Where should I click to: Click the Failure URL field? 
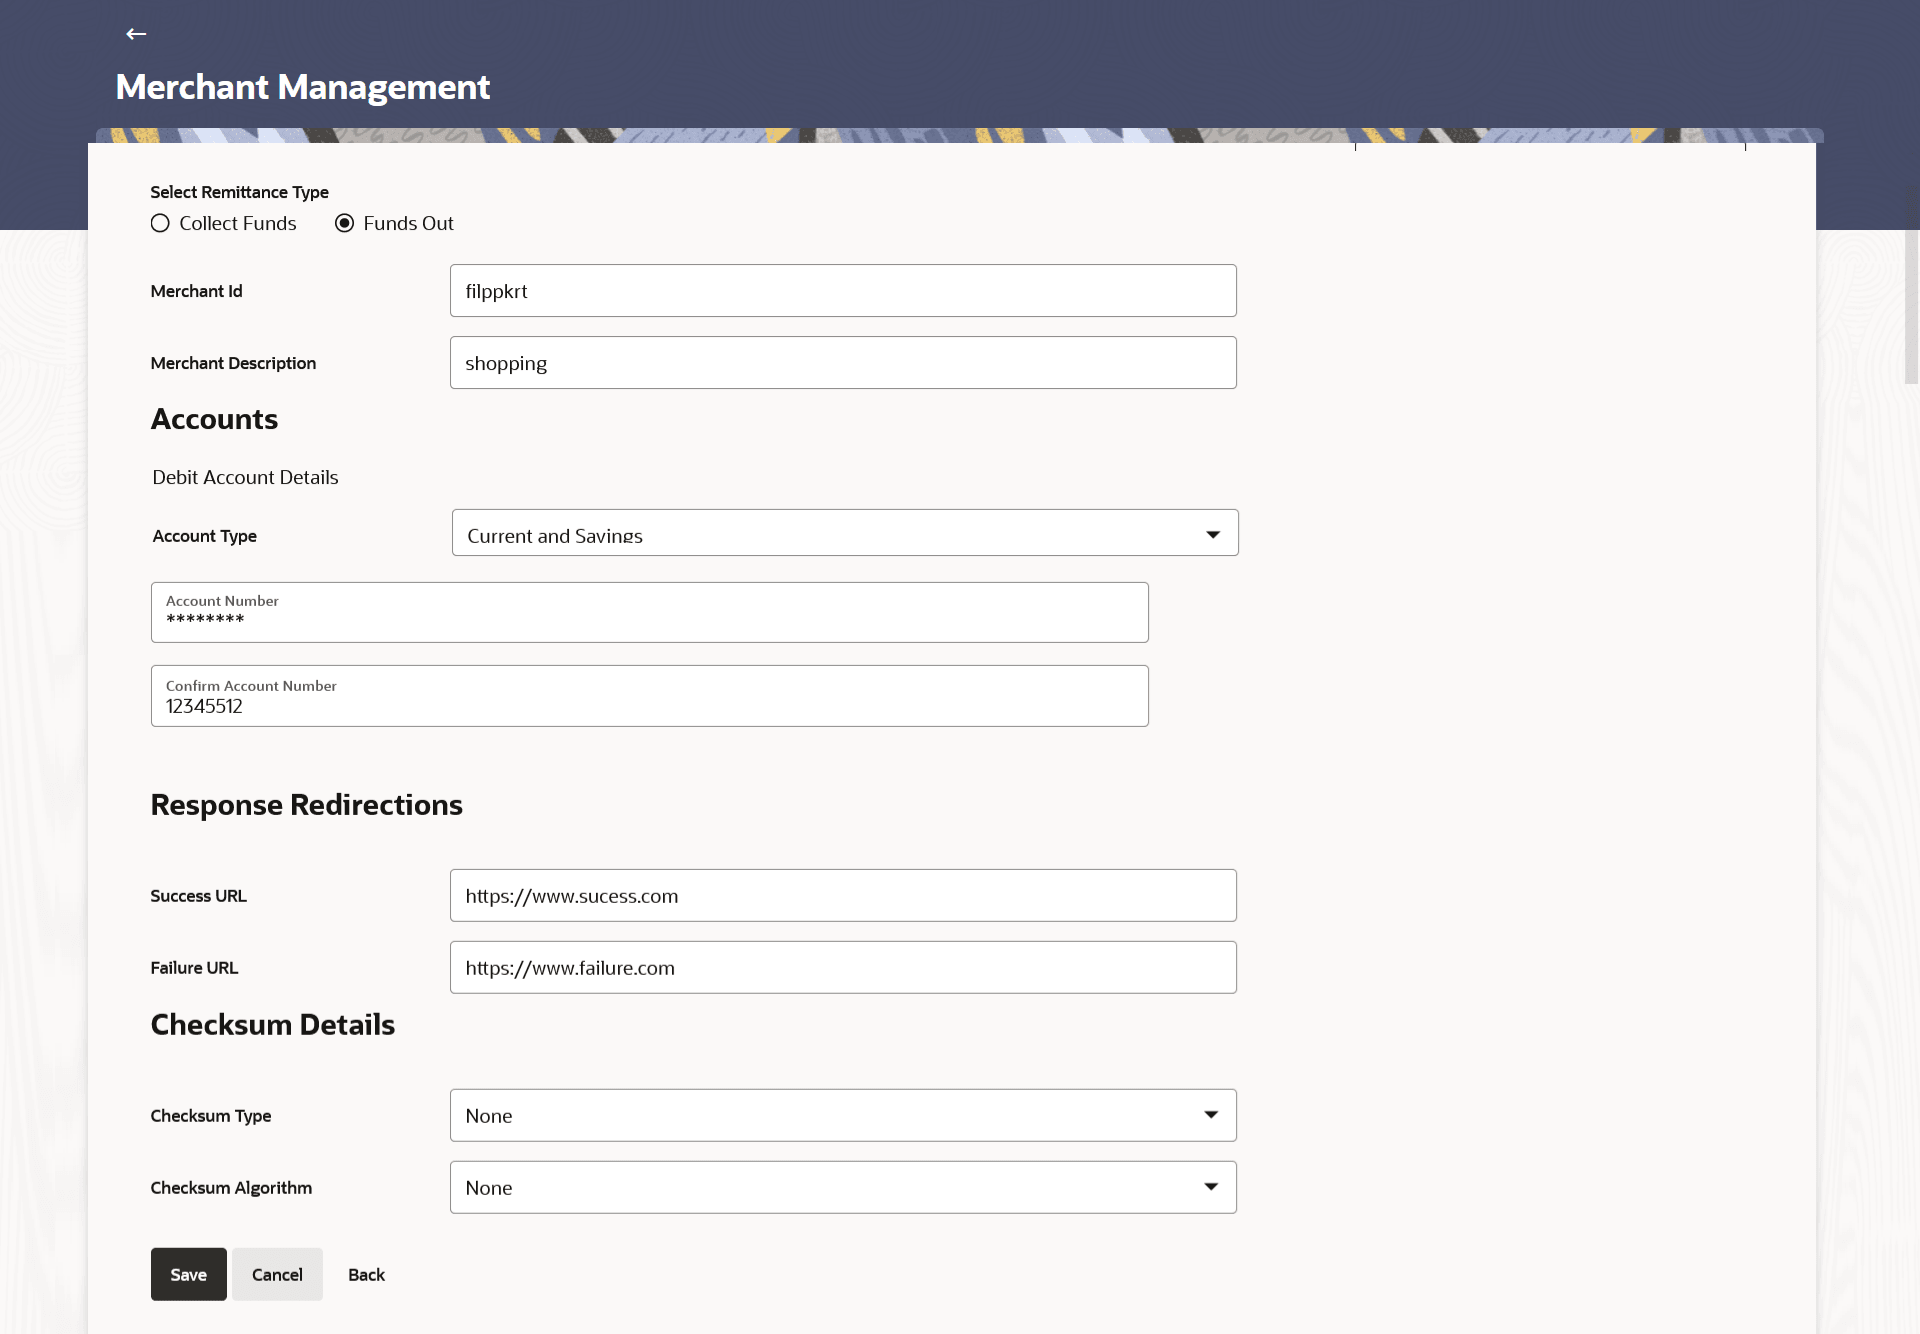click(842, 968)
